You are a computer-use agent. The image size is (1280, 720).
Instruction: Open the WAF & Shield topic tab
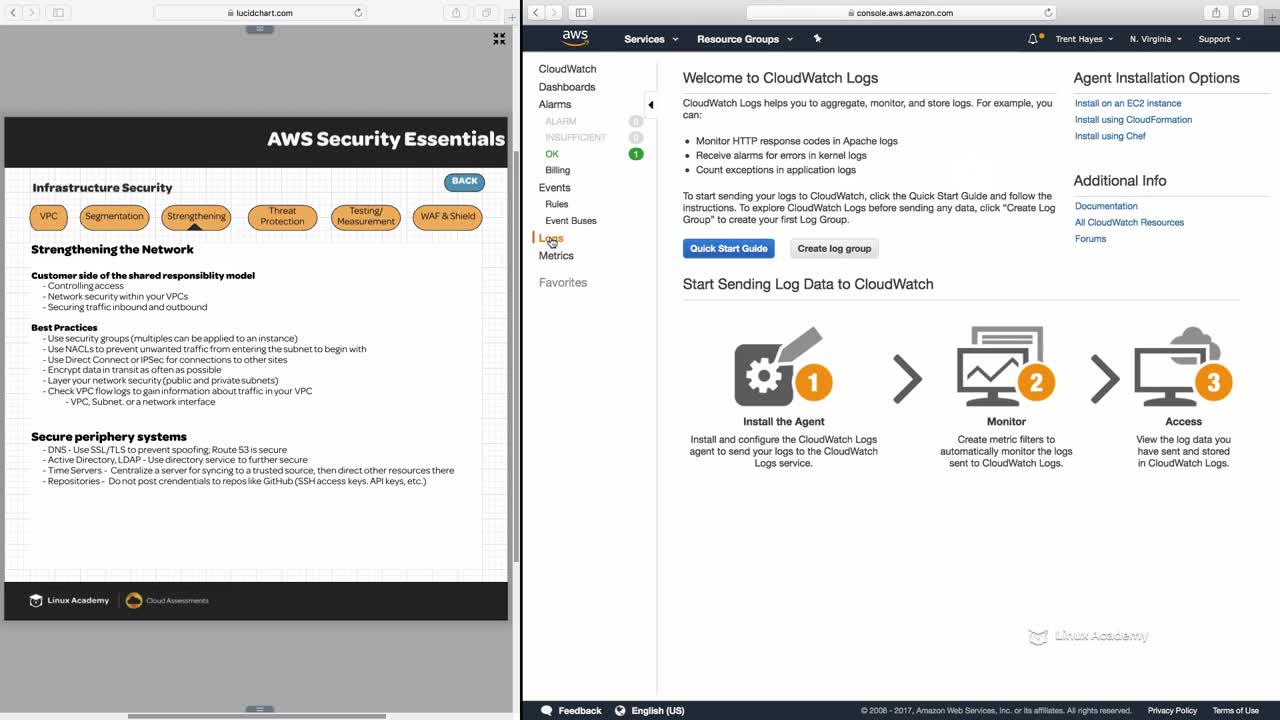pyautogui.click(x=447, y=216)
